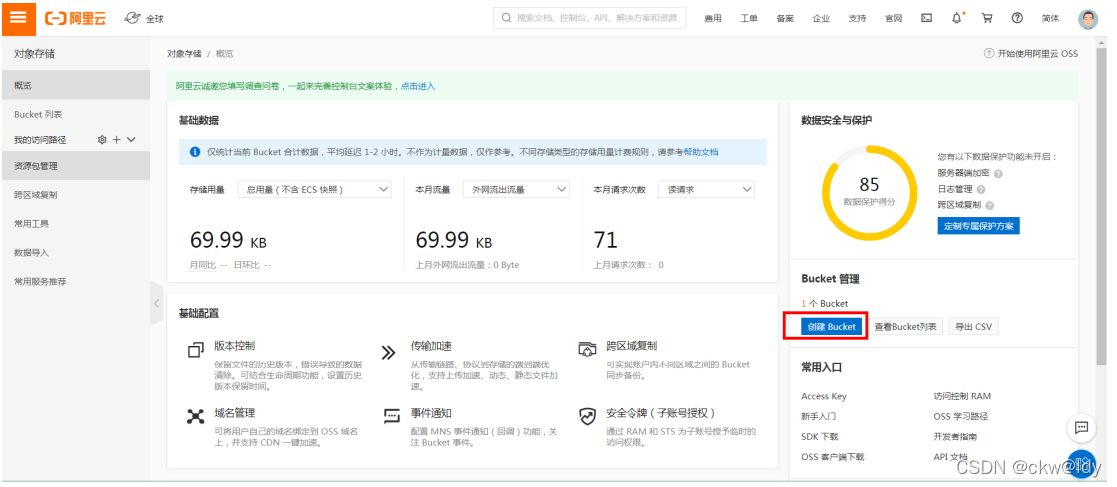Open the 读请求 request type dropdown
Screen dimensions: 1117x487
point(707,189)
